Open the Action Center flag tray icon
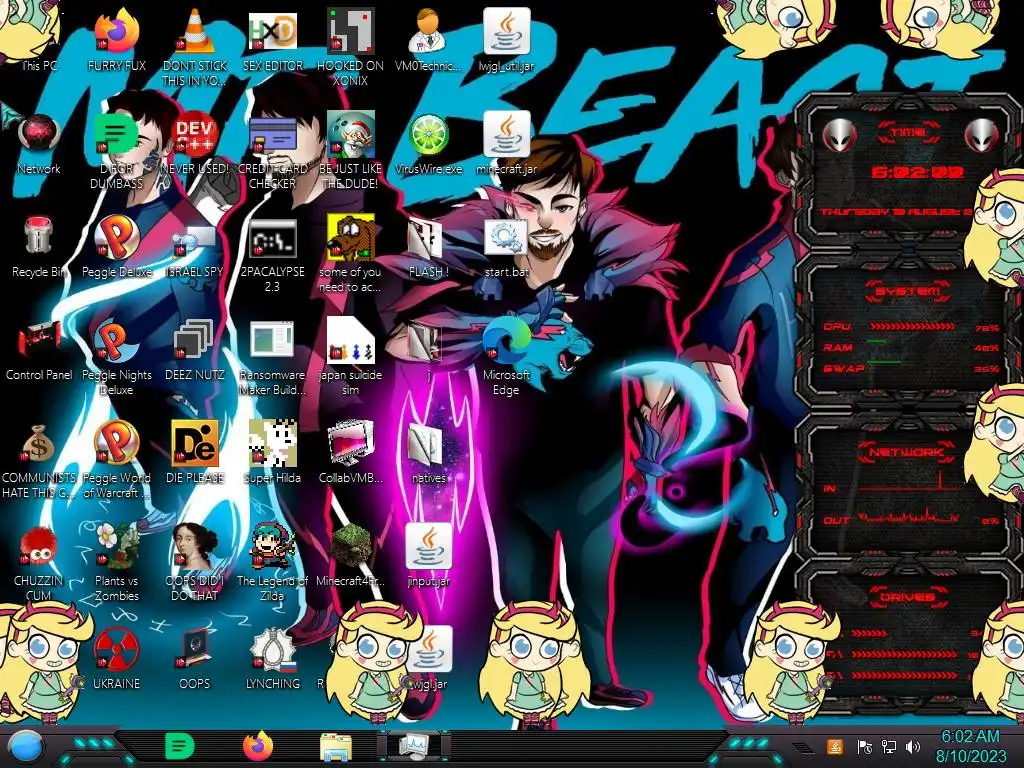 (864, 746)
